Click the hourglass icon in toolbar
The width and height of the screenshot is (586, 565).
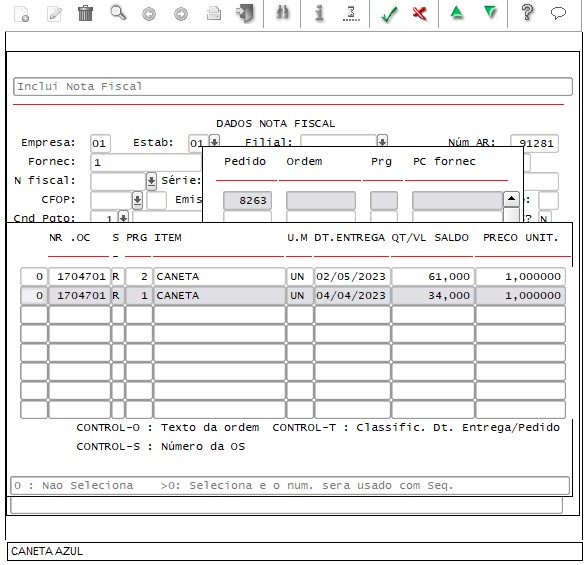point(351,13)
